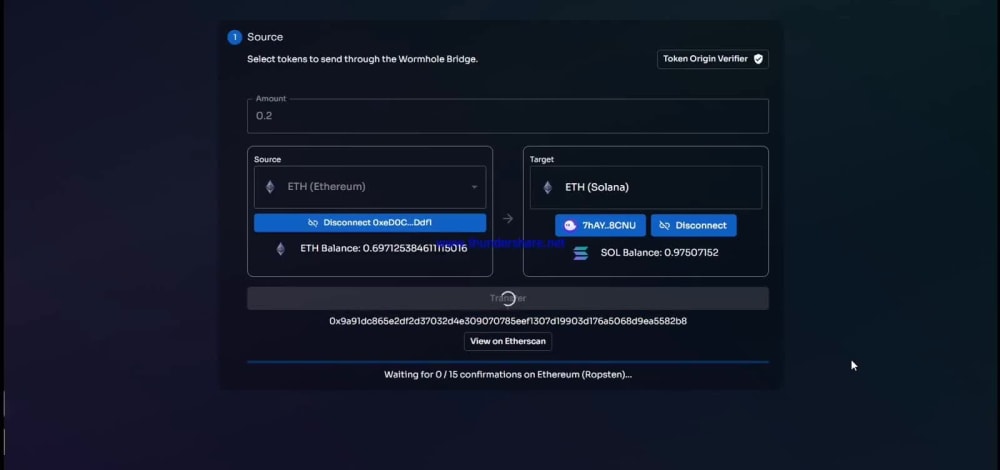Open the Phantom wallet 7hAY..8CNU button

(x=600, y=225)
